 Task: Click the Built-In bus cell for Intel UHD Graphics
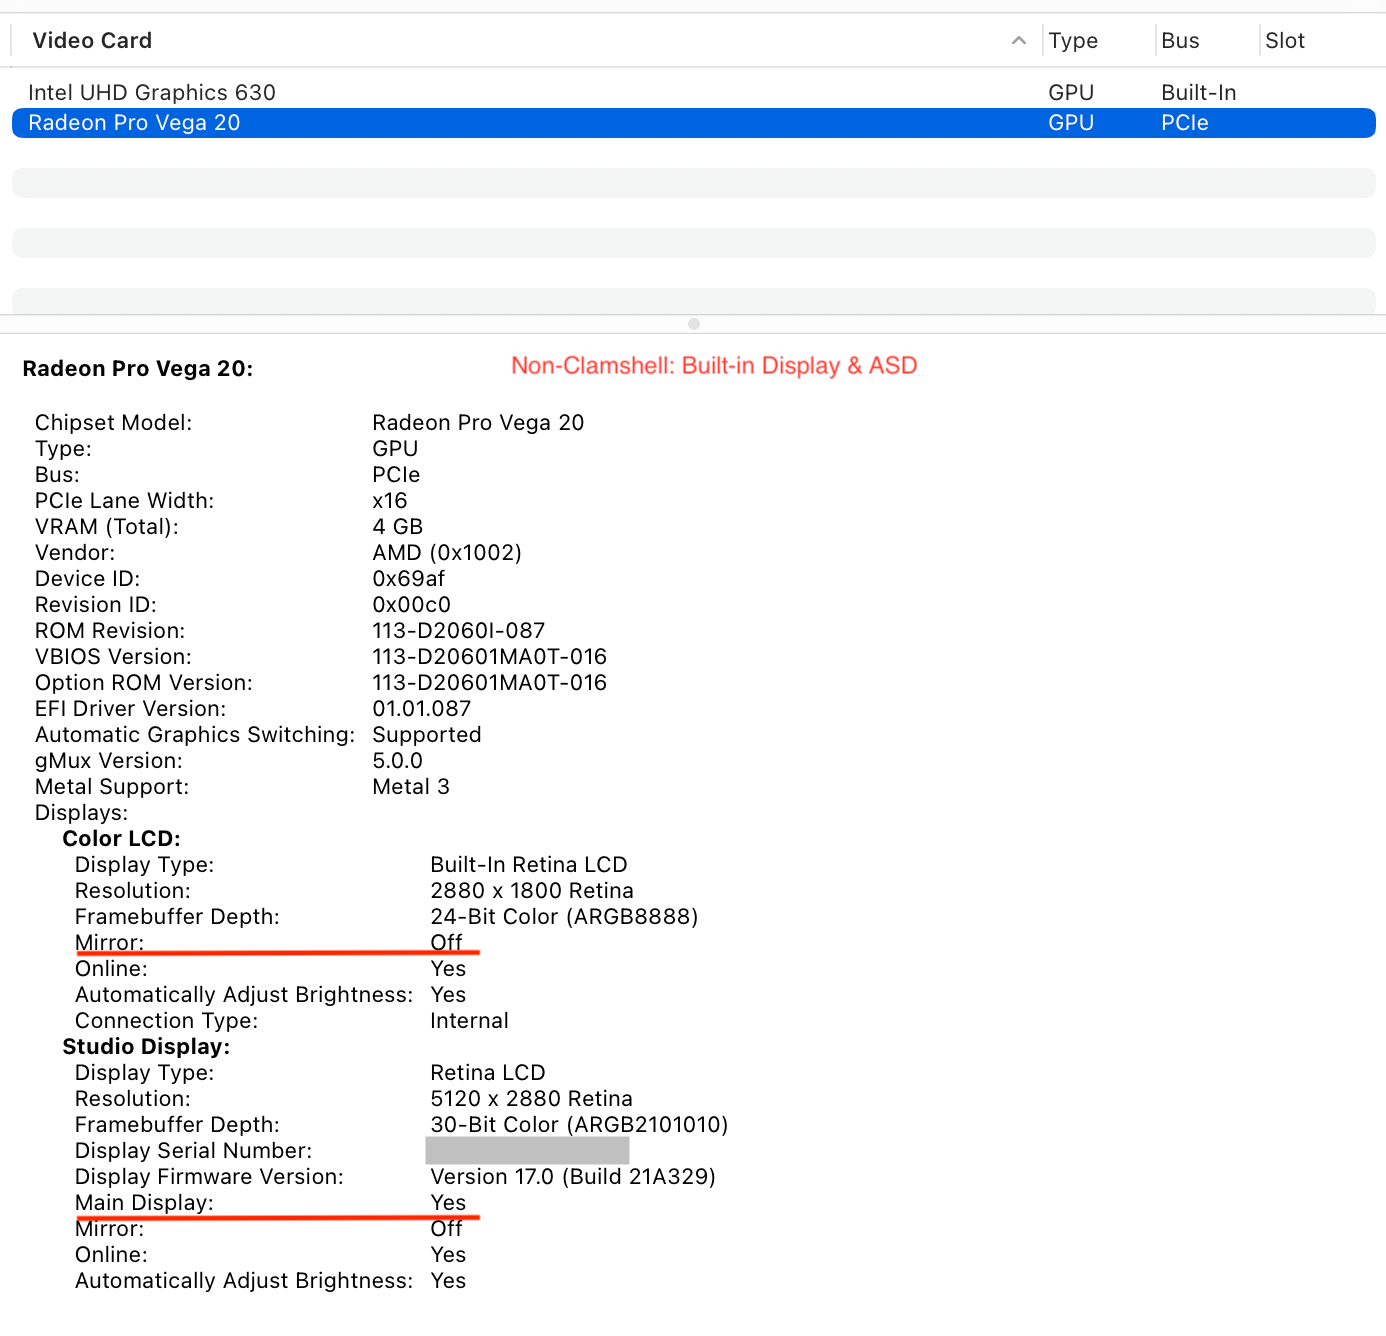[x=1199, y=93]
